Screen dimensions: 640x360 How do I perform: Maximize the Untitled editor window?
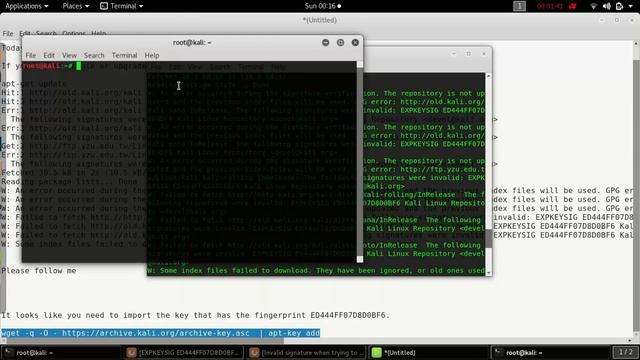pos(617,20)
